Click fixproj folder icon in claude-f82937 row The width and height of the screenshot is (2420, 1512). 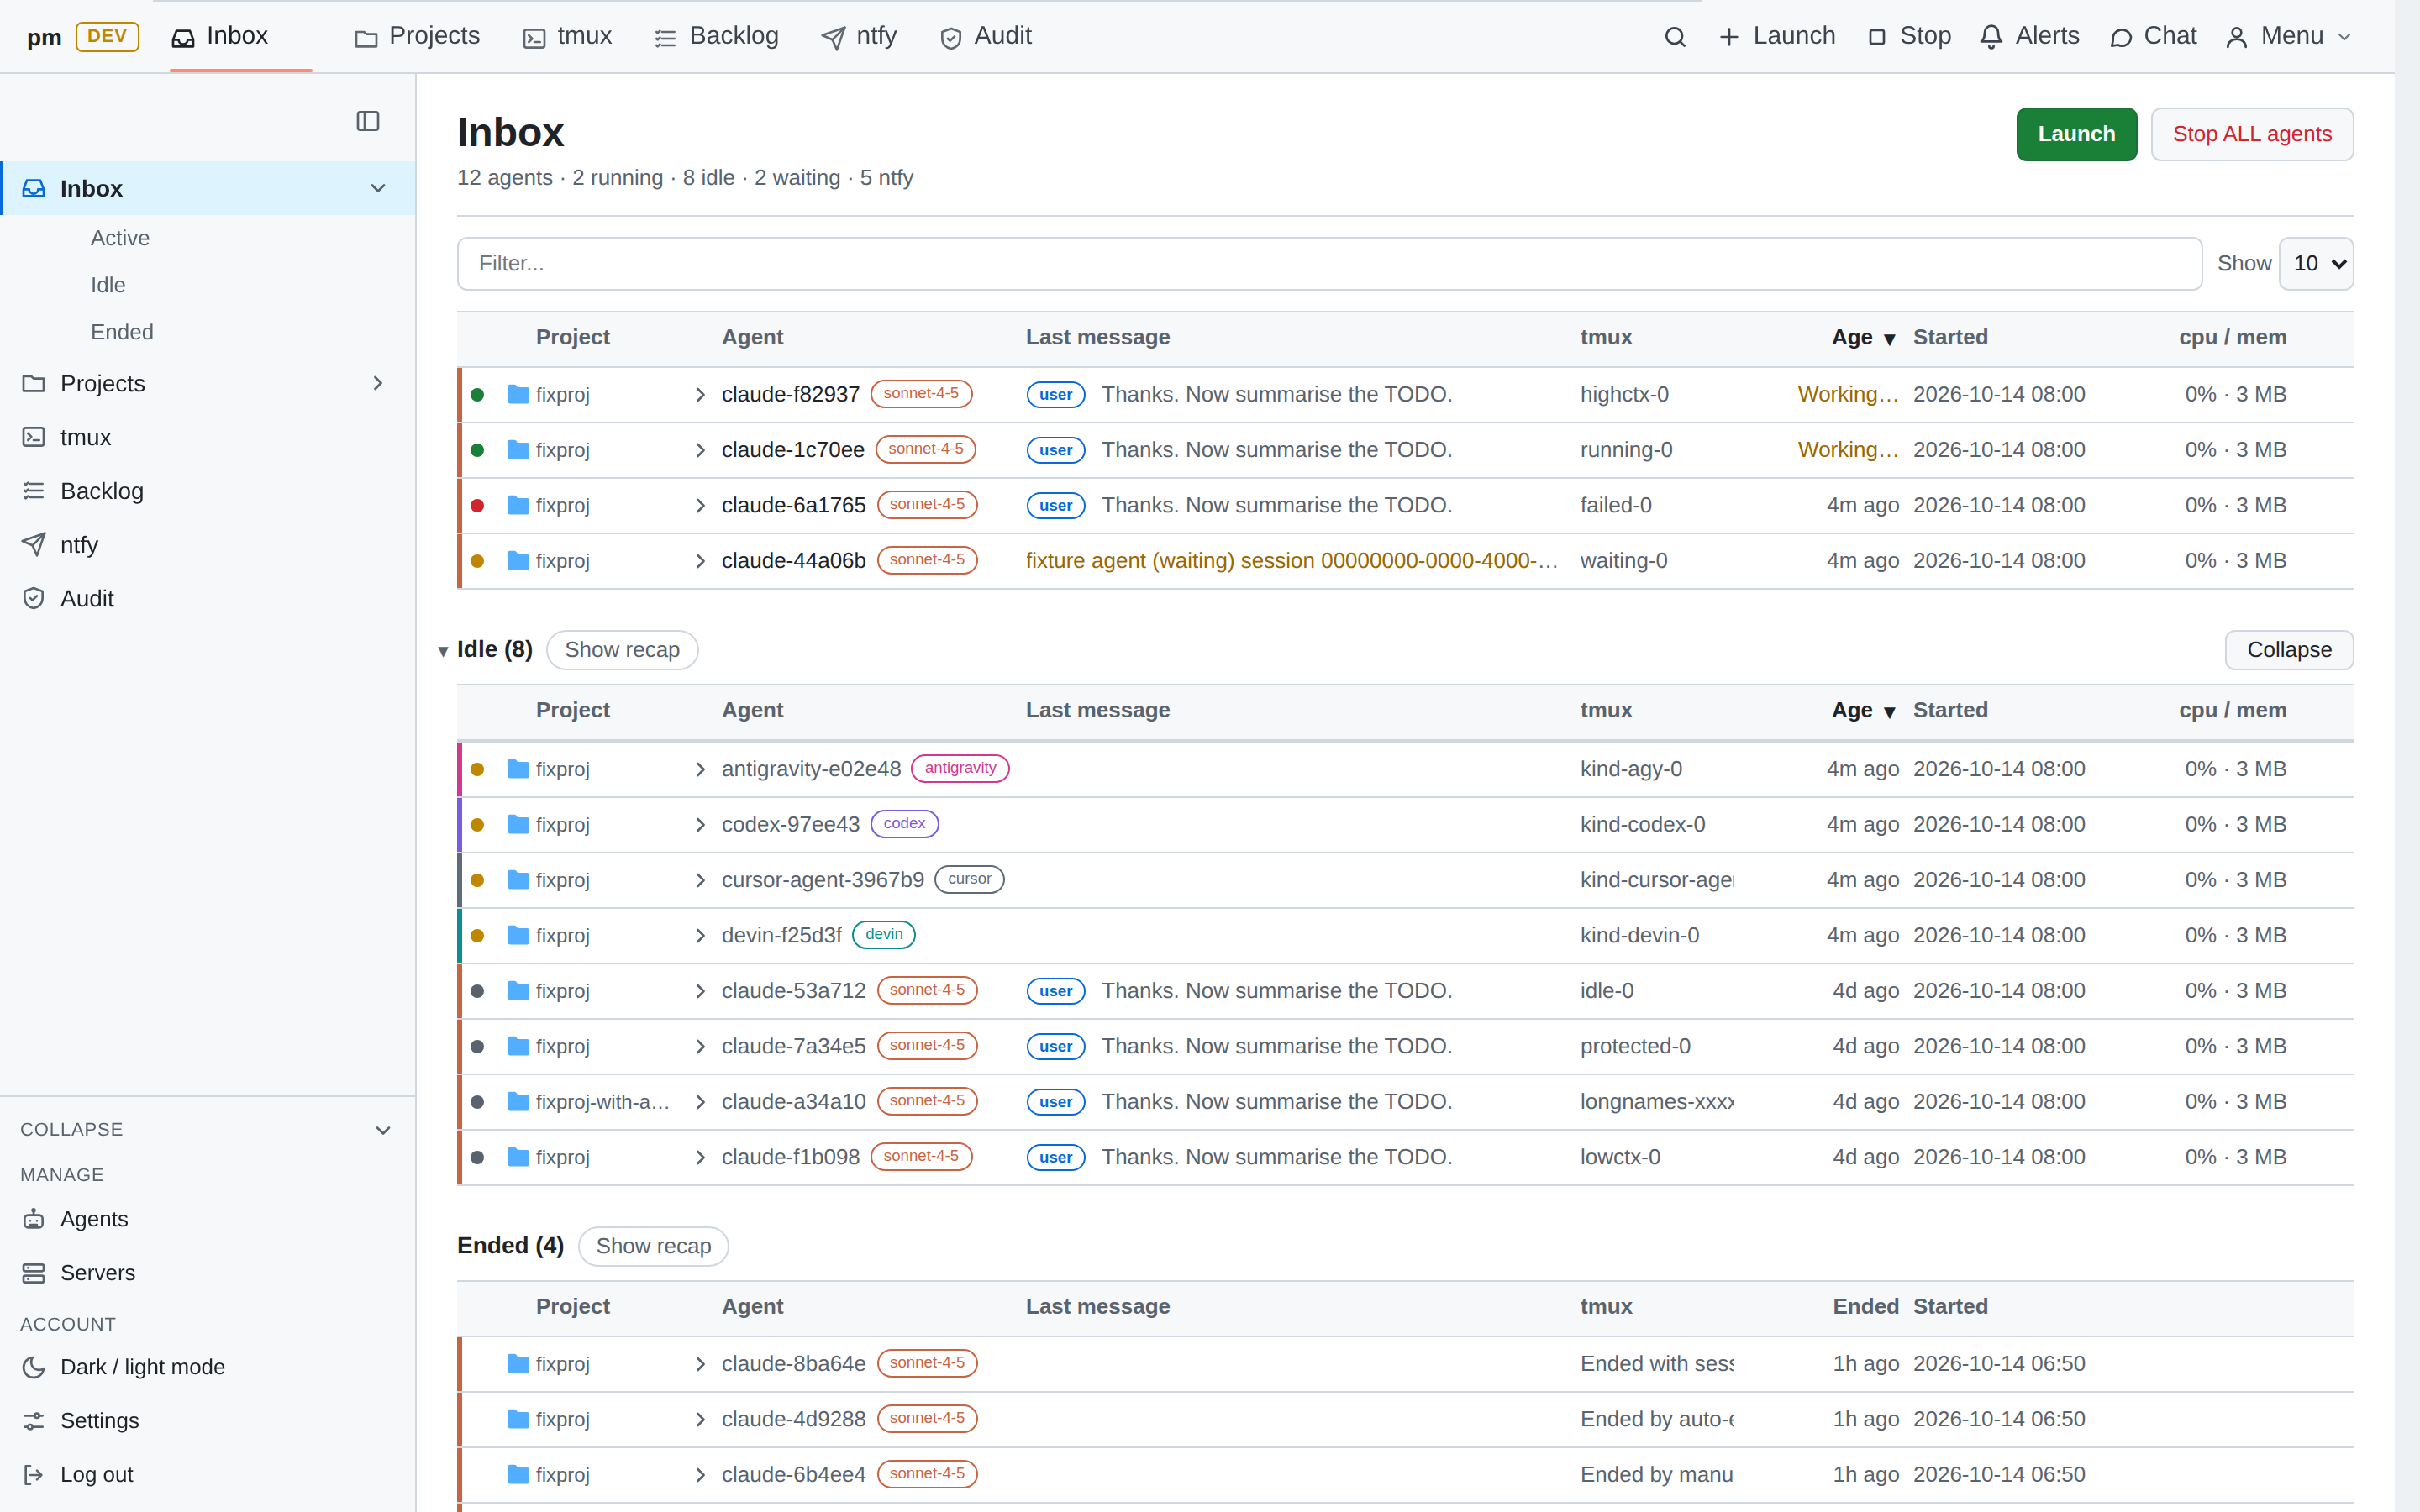[518, 394]
